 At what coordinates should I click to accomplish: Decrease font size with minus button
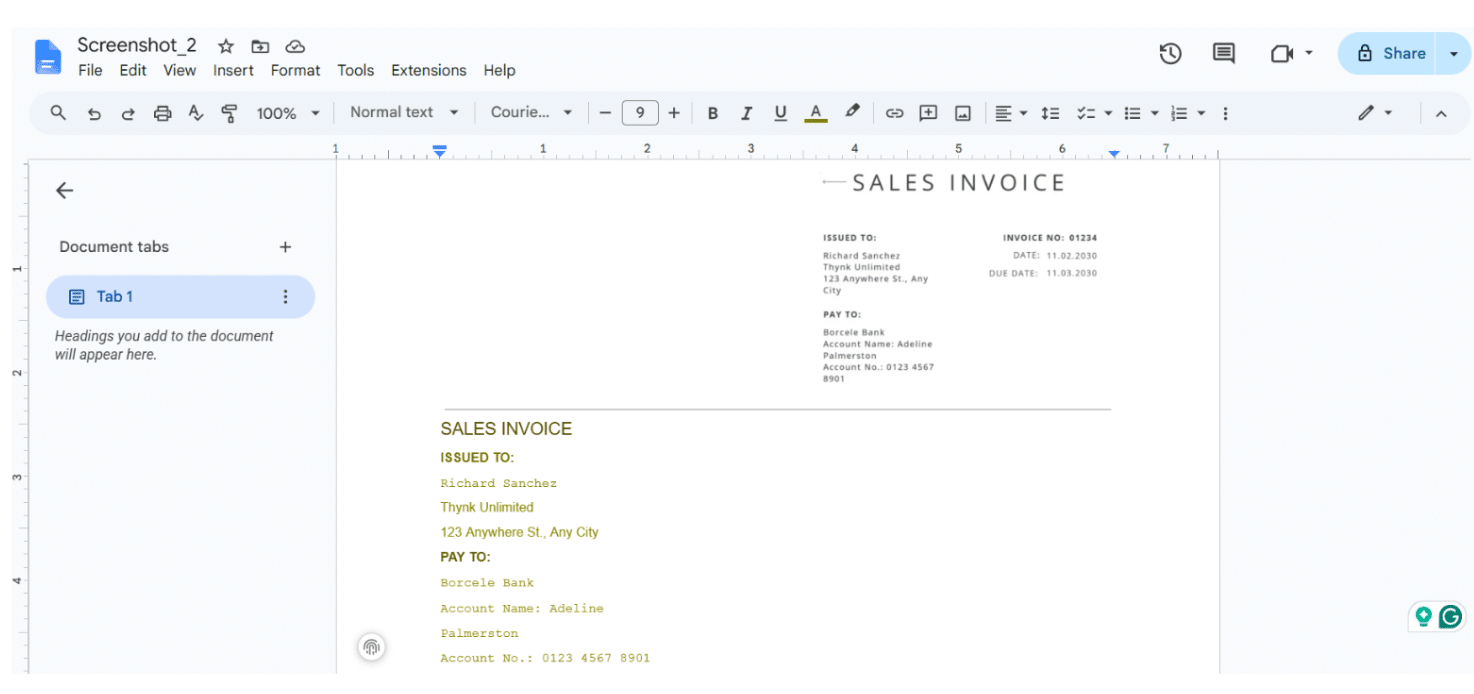[x=604, y=113]
